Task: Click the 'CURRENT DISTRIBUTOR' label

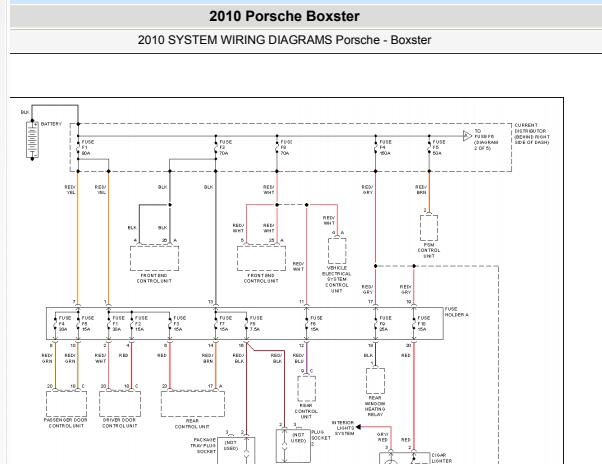Action: click(532, 134)
